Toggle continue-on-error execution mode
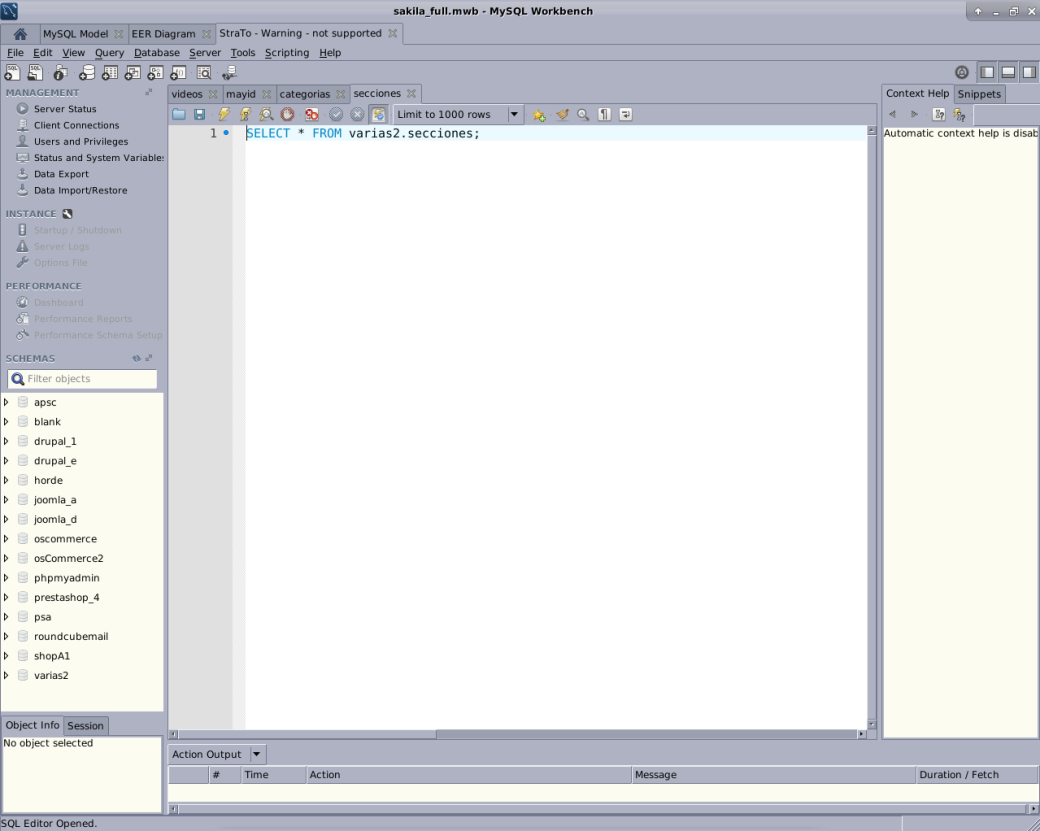The width and height of the screenshot is (1040, 831). click(312, 115)
